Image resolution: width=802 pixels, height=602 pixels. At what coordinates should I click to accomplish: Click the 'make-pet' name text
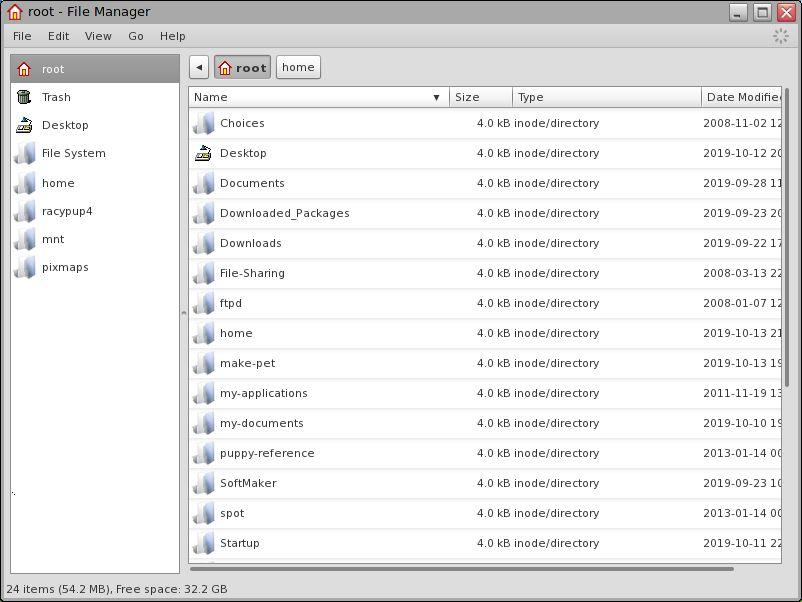[248, 363]
